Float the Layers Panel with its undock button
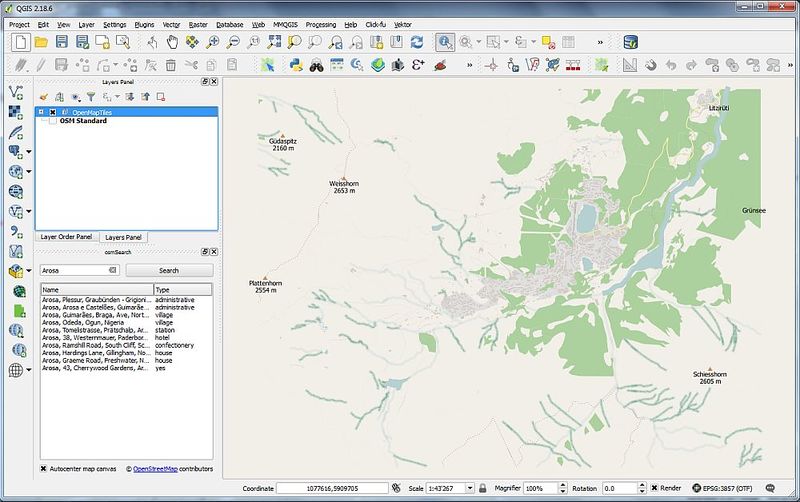The width and height of the screenshot is (800, 502). 205,81
